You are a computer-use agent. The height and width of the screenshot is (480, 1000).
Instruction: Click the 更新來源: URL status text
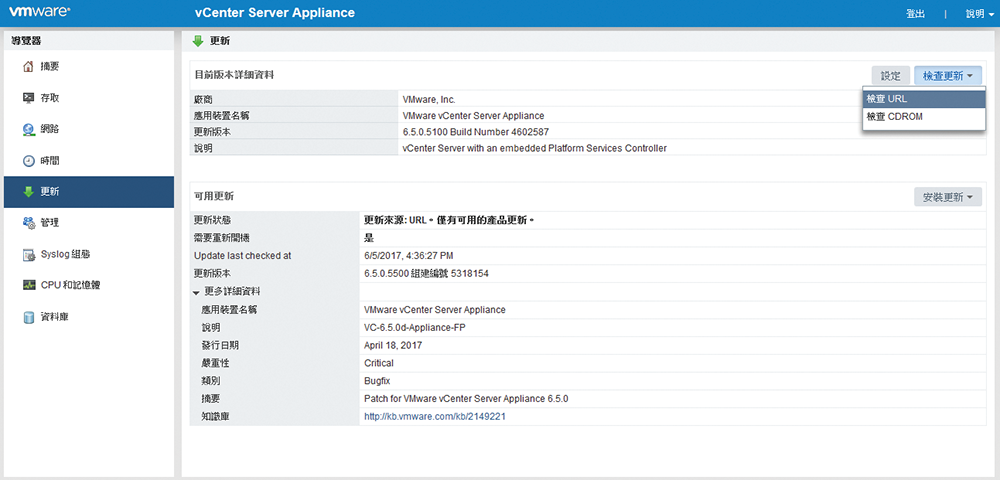pos(448,221)
